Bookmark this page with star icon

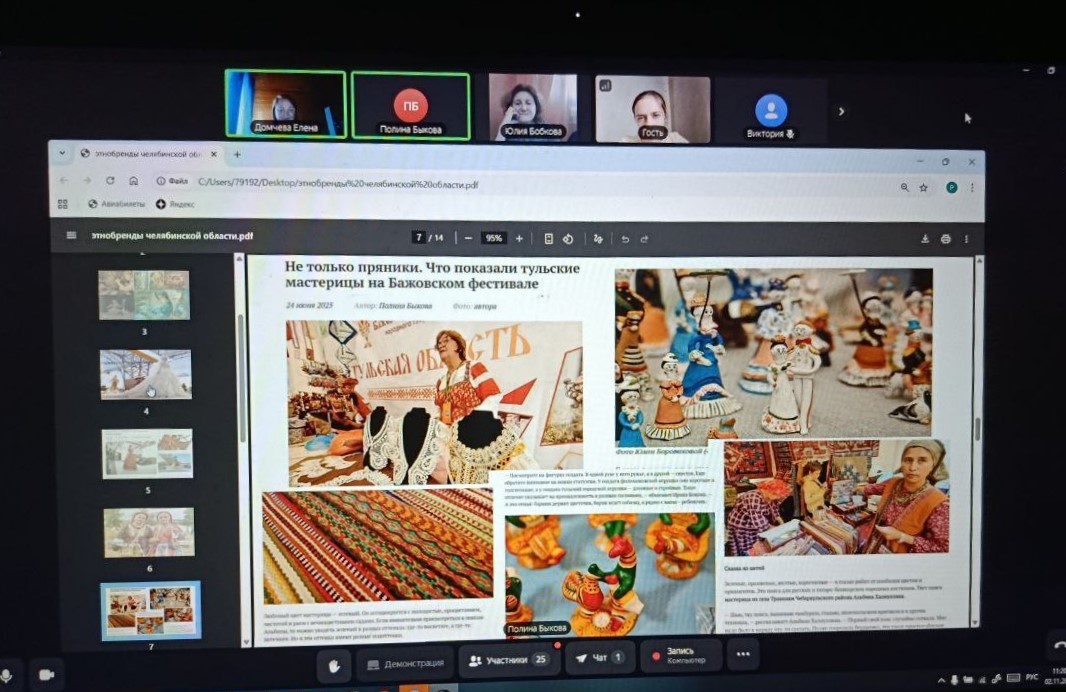click(x=923, y=186)
